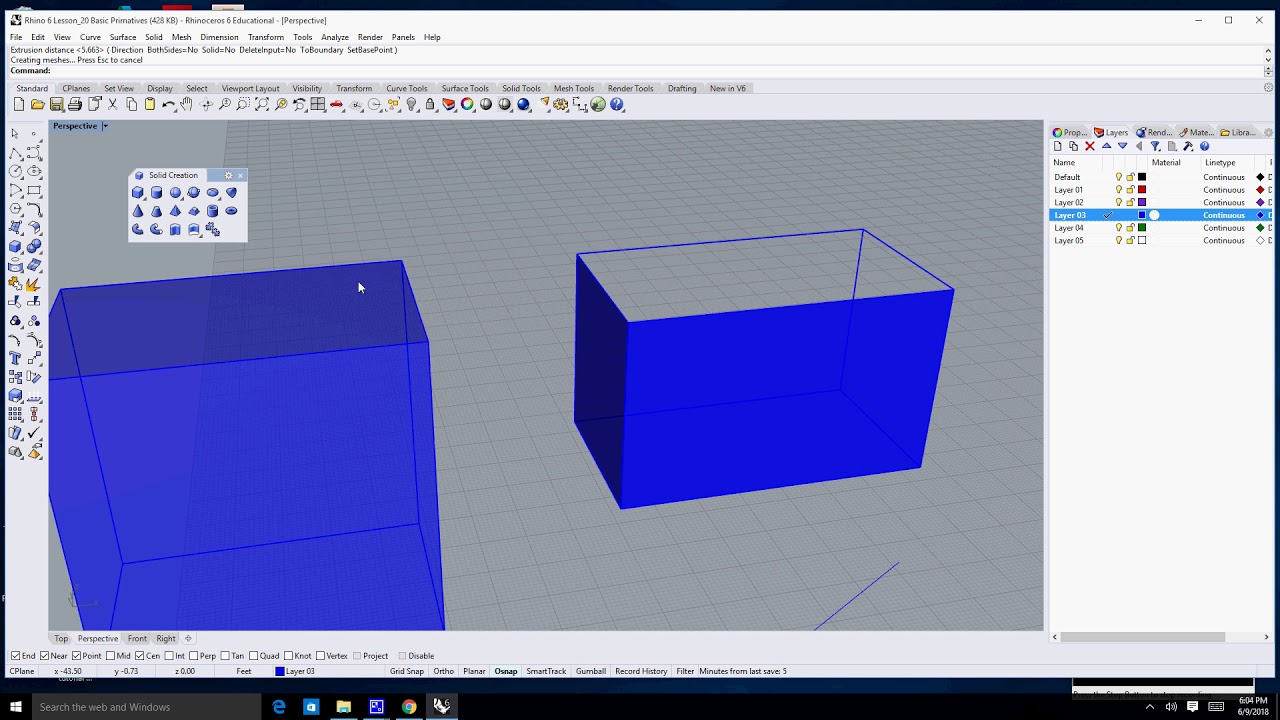Screen dimensions: 1280x720
Task: Click the New file icon in Standard toolbar
Action: pos(18,104)
